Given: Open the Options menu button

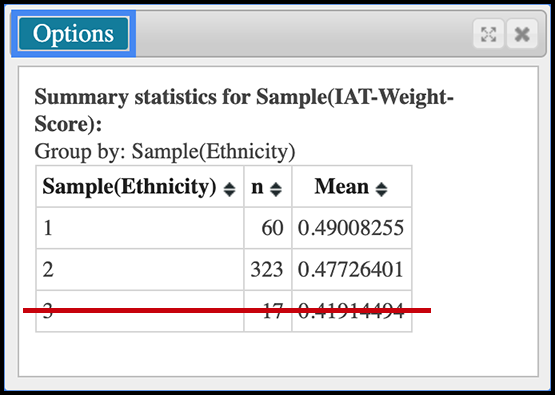Looking at the screenshot, I should (x=73, y=34).
